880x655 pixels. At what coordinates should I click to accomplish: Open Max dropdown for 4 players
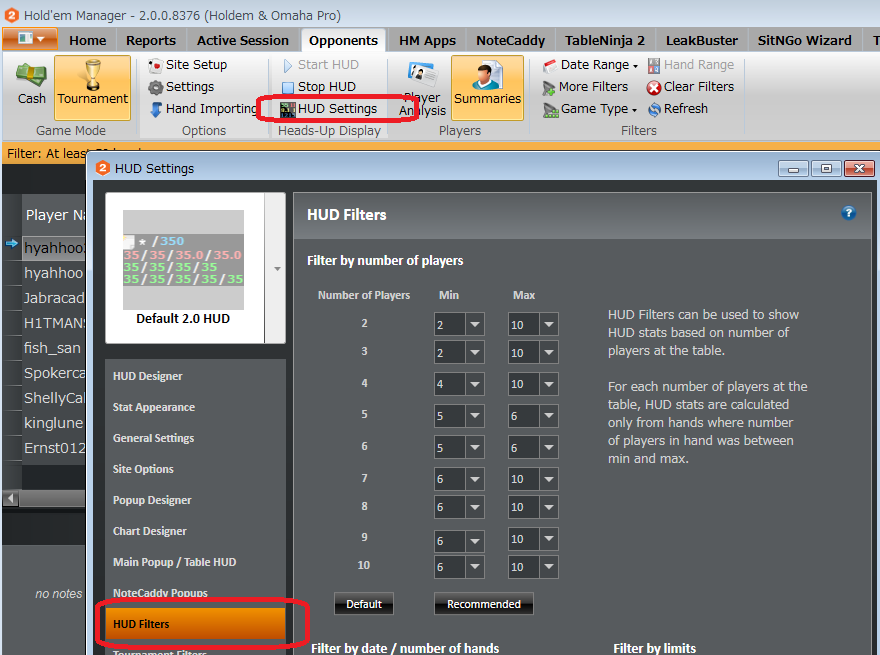pos(548,384)
